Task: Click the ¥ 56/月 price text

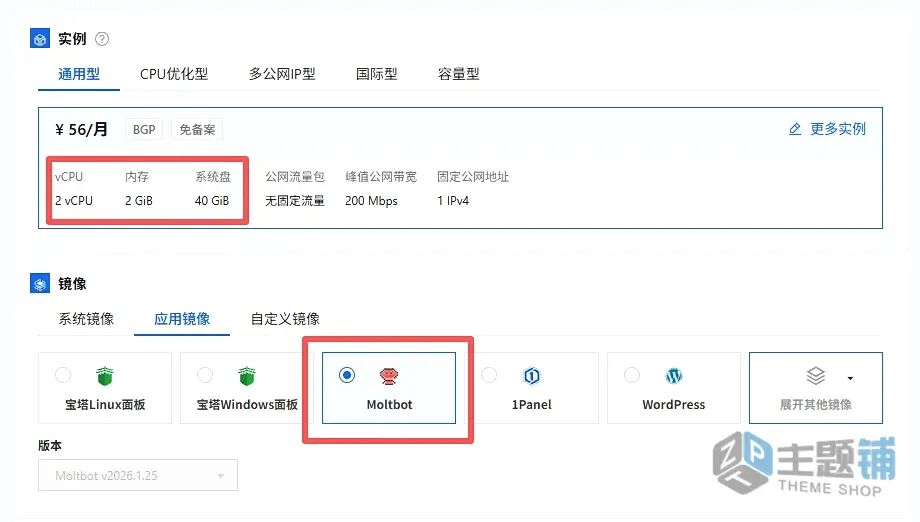Action: (82, 130)
